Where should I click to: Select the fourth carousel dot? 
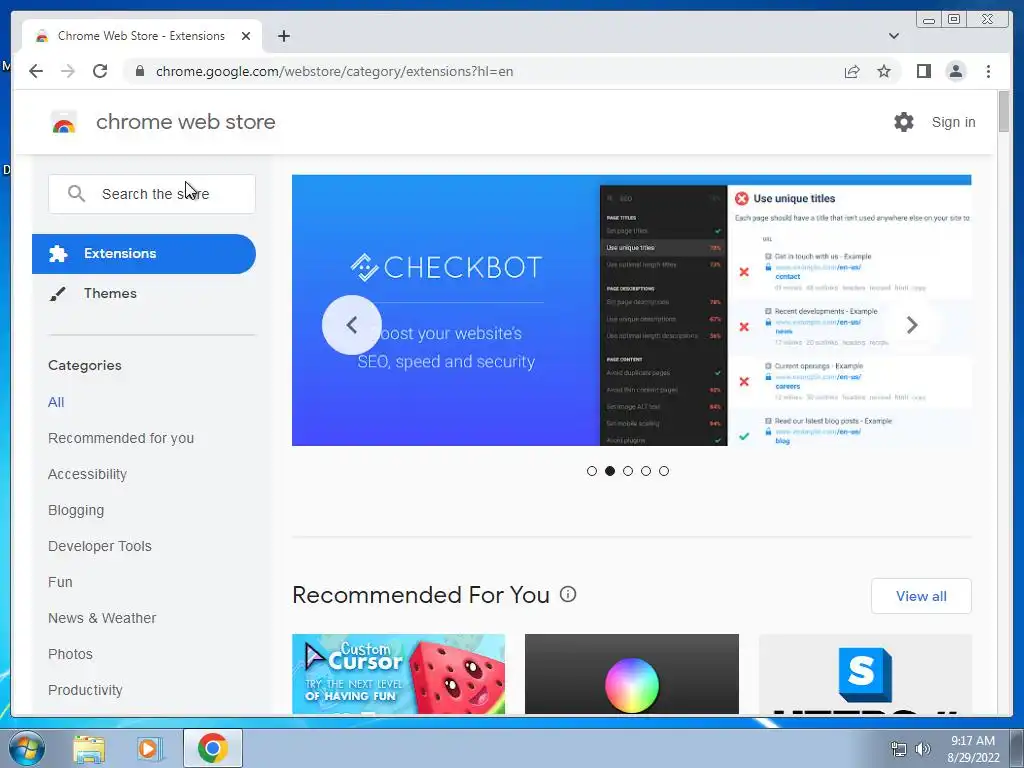pyautogui.click(x=646, y=471)
